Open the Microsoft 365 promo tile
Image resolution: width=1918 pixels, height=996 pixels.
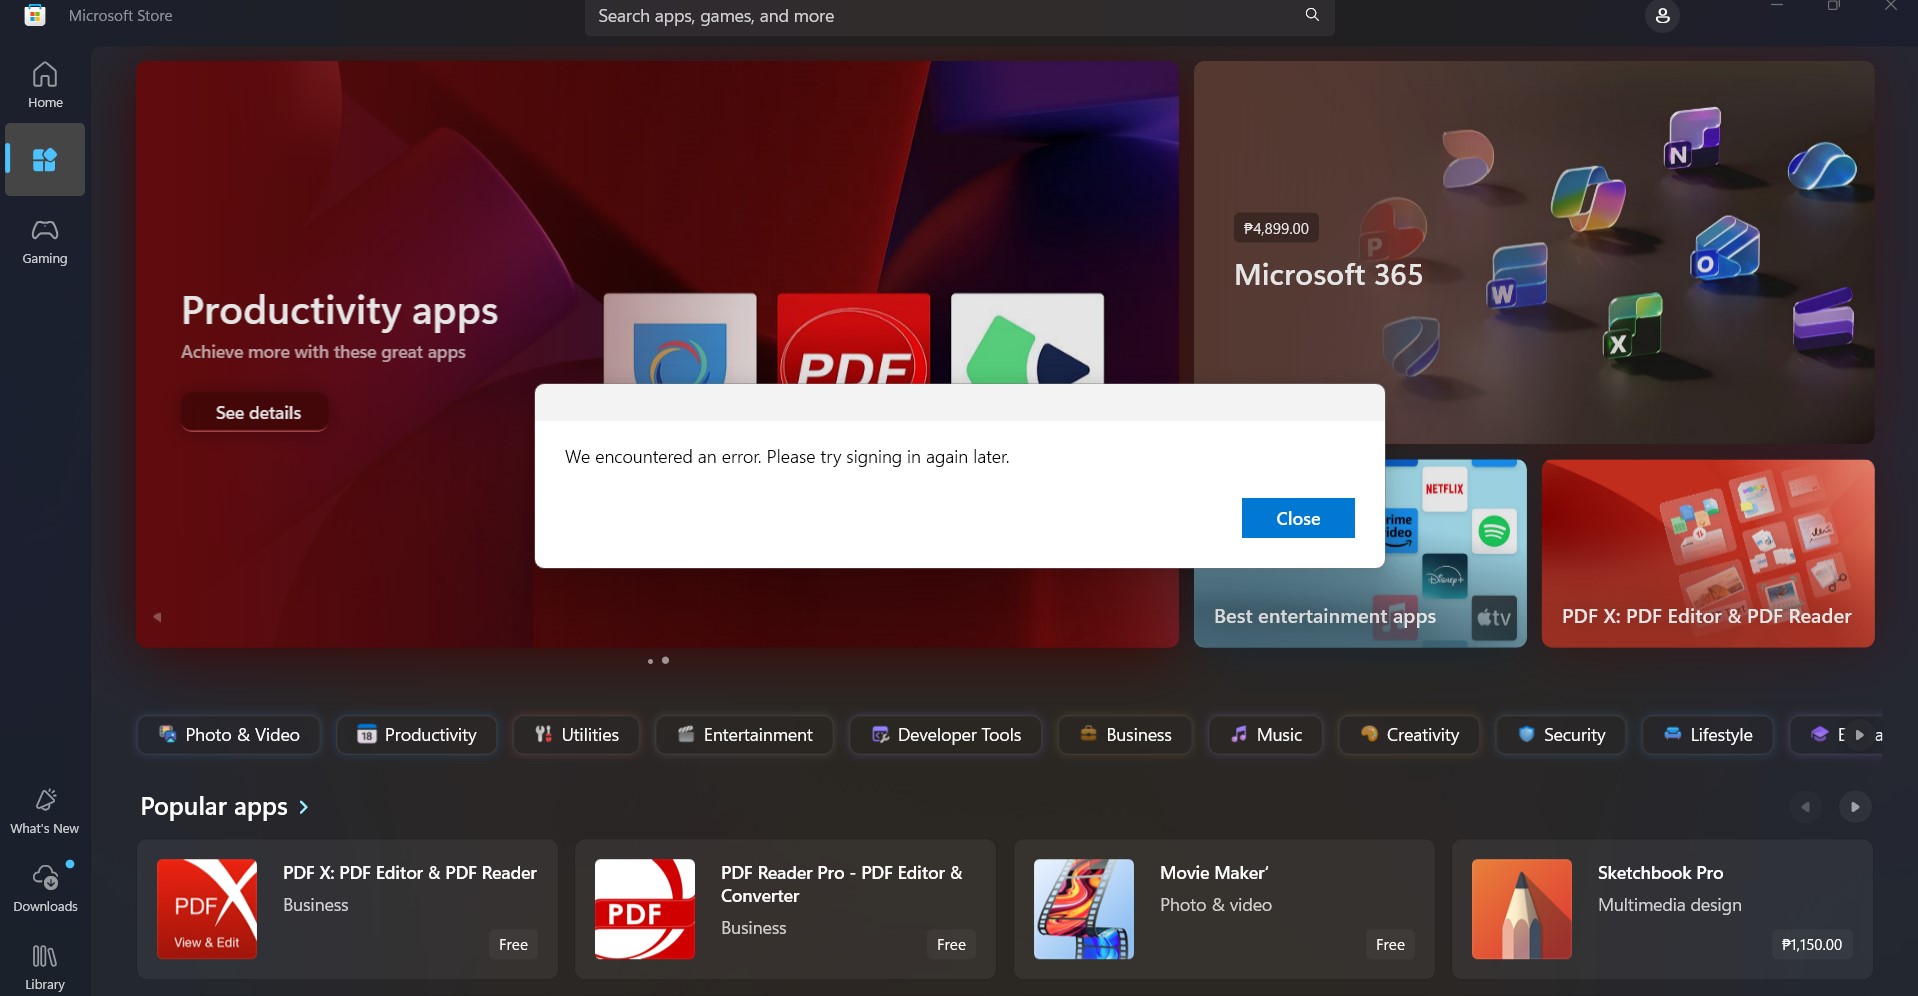click(x=1534, y=252)
